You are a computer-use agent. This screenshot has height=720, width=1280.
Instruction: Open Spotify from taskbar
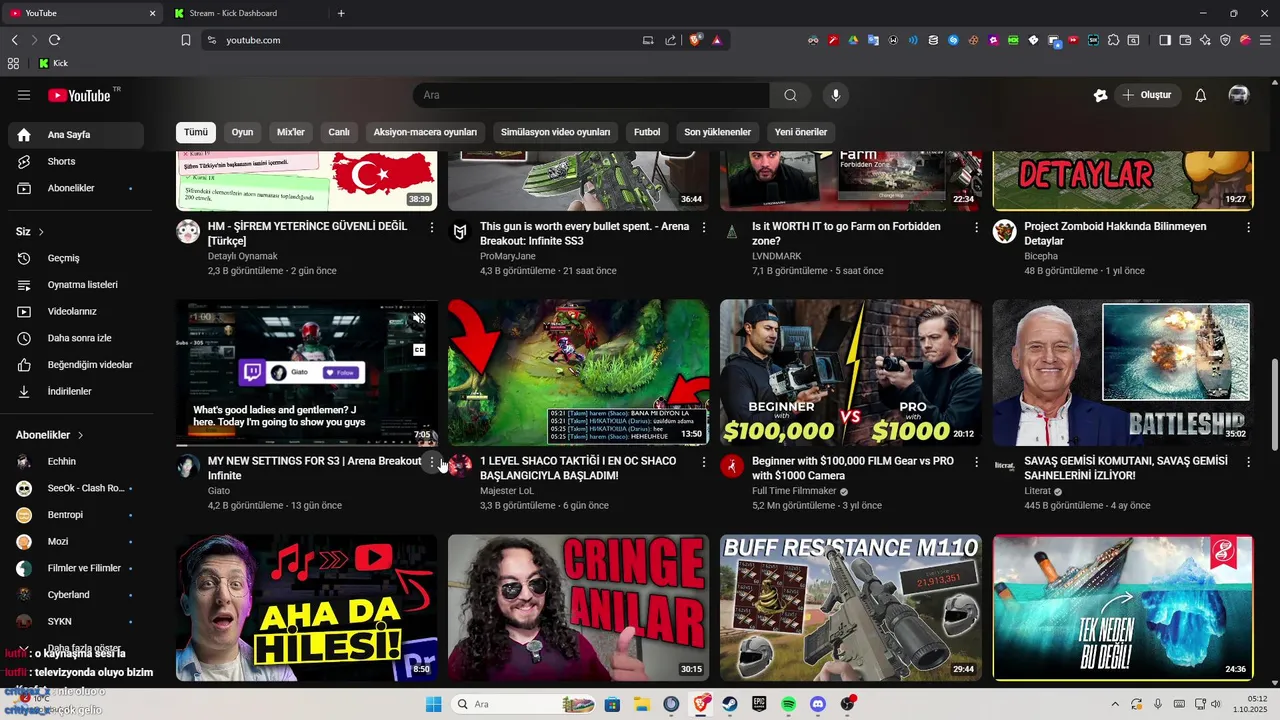pyautogui.click(x=789, y=704)
